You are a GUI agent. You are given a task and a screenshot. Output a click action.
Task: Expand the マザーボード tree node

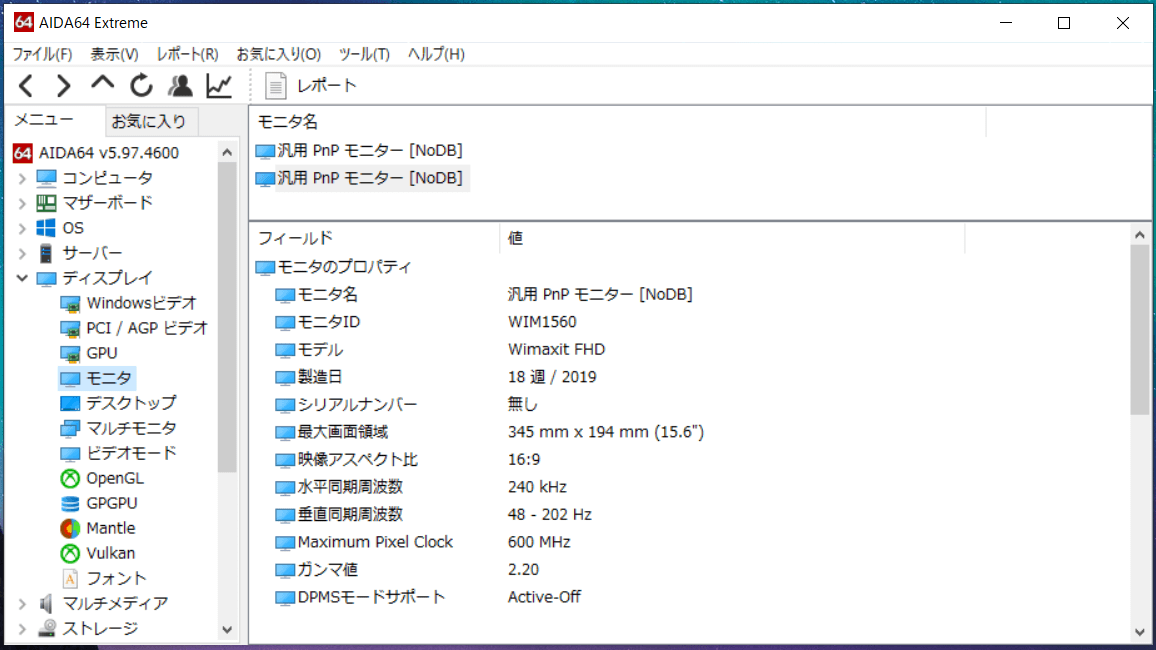coord(22,203)
